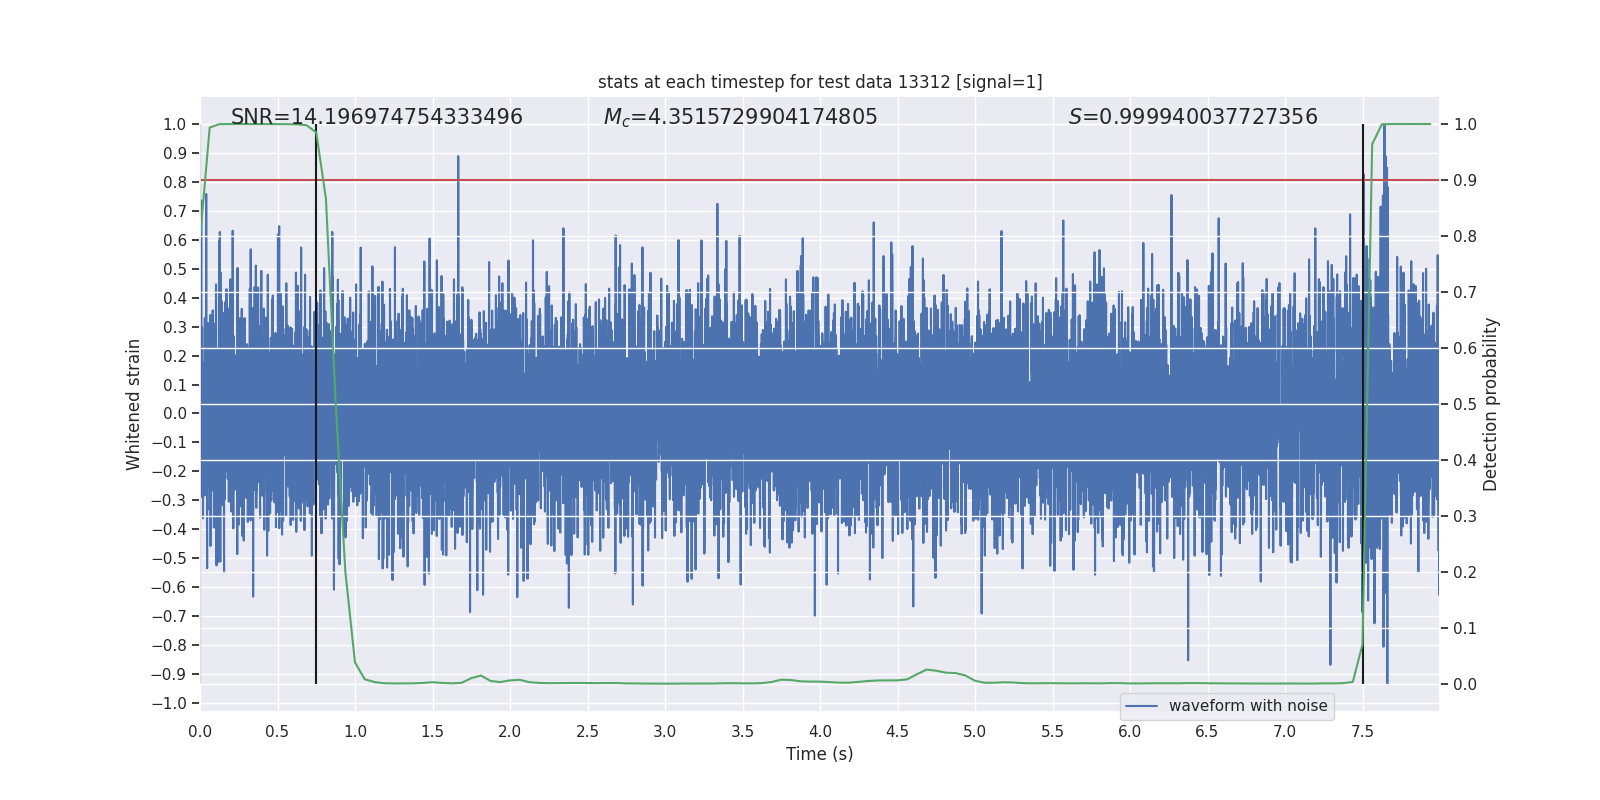Screen dimensions: 1600x800
Task: Click the 5.5 tick label on time axis
Action: click(1052, 732)
